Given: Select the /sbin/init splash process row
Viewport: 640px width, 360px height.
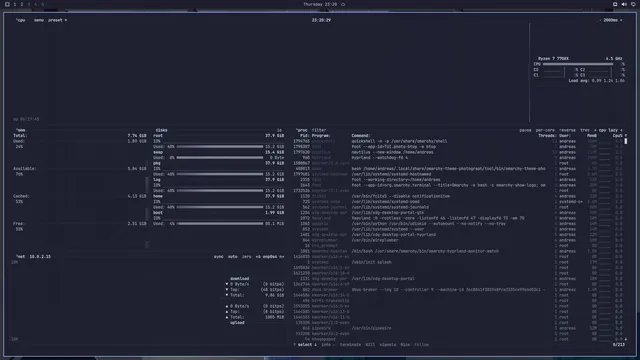Looking at the screenshot, I should [458, 262].
